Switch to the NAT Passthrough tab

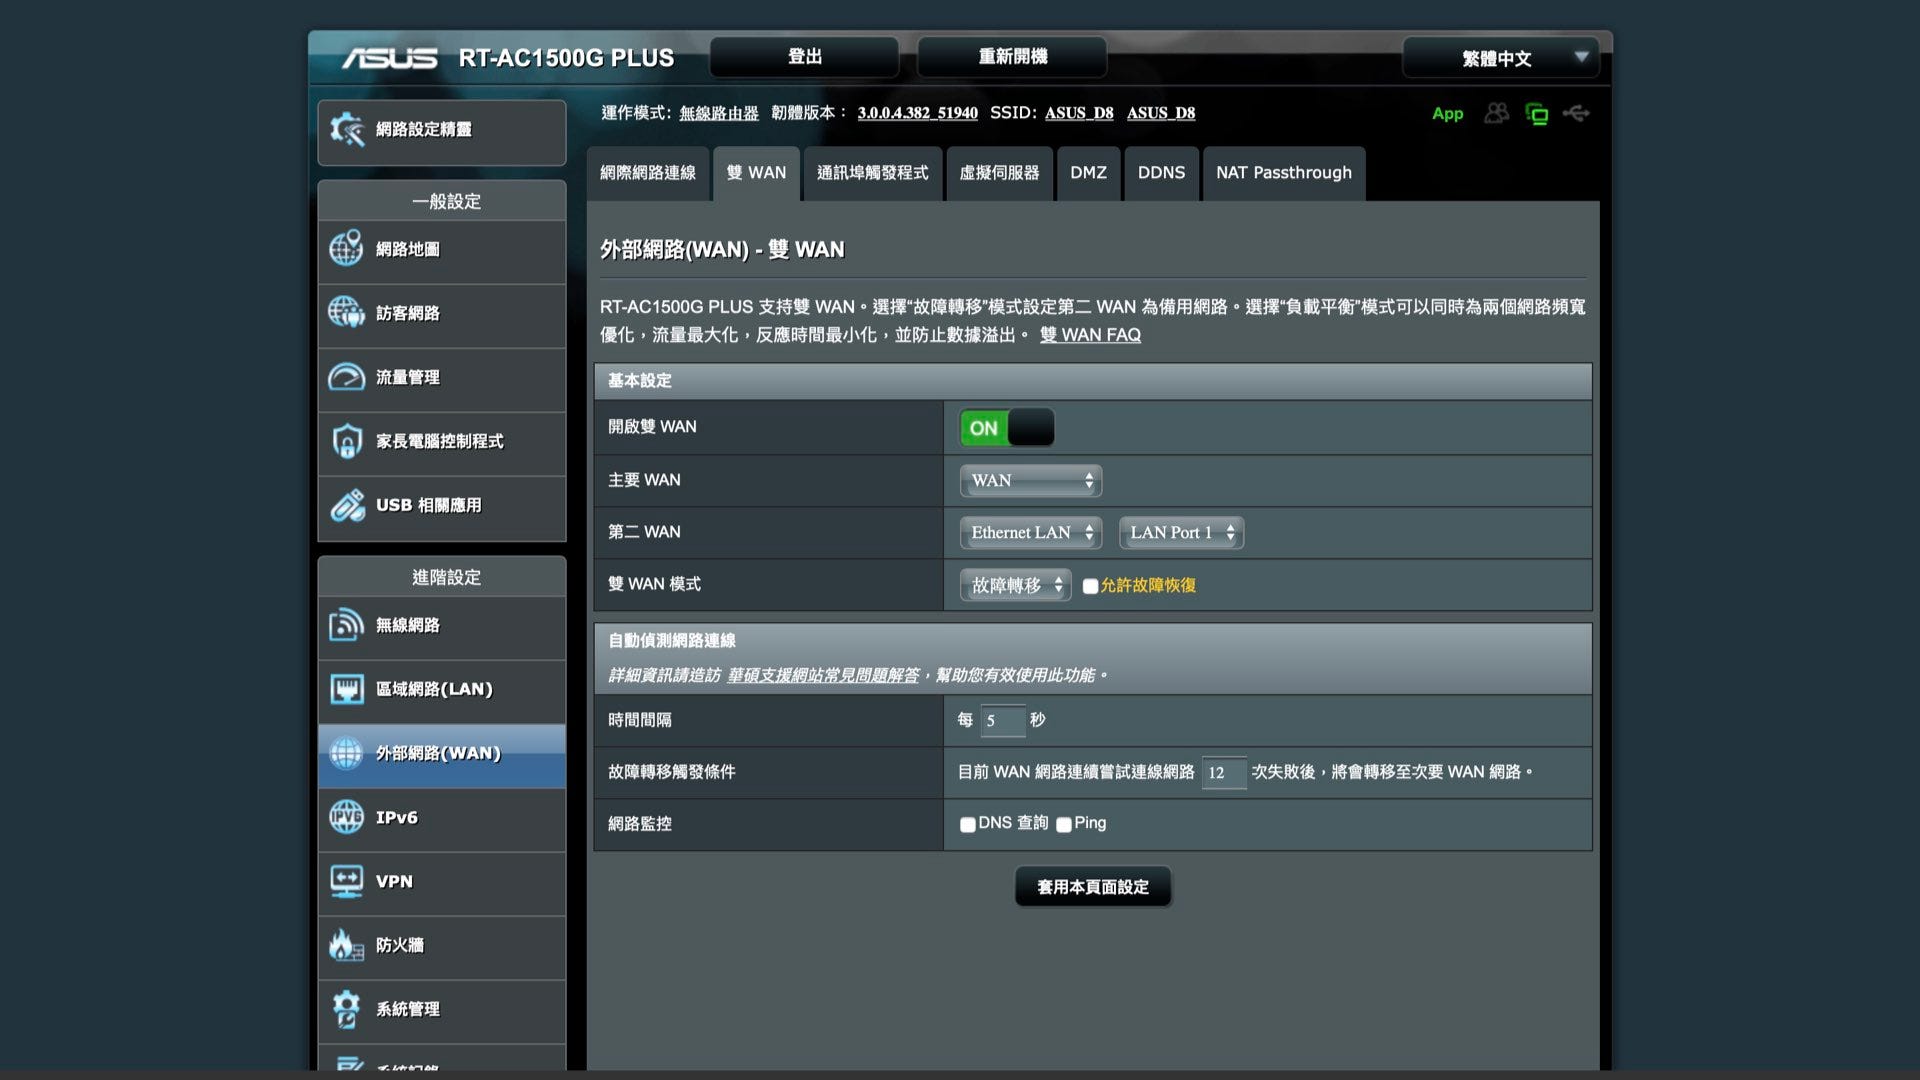tap(1284, 173)
